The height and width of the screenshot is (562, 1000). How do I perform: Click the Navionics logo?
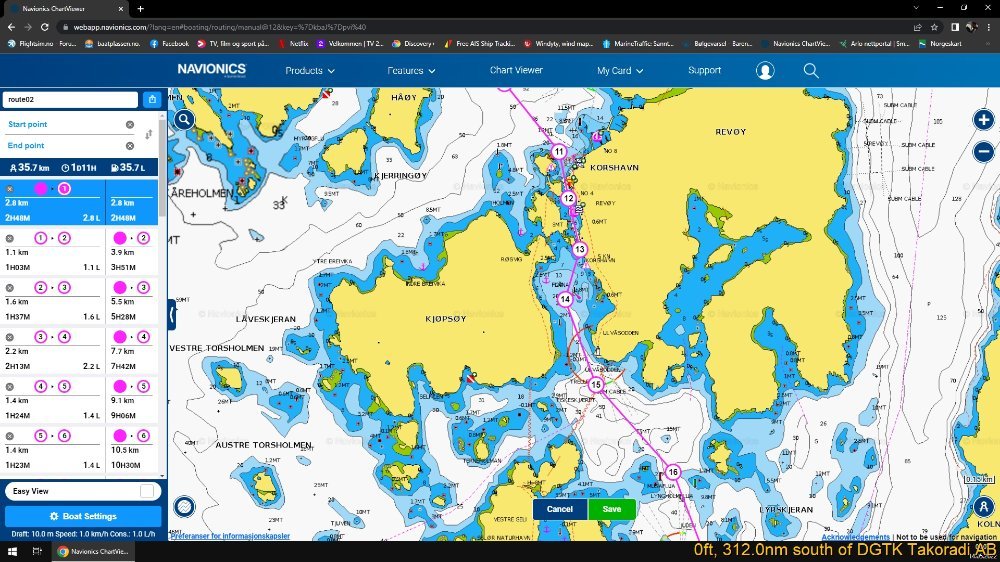(x=212, y=70)
